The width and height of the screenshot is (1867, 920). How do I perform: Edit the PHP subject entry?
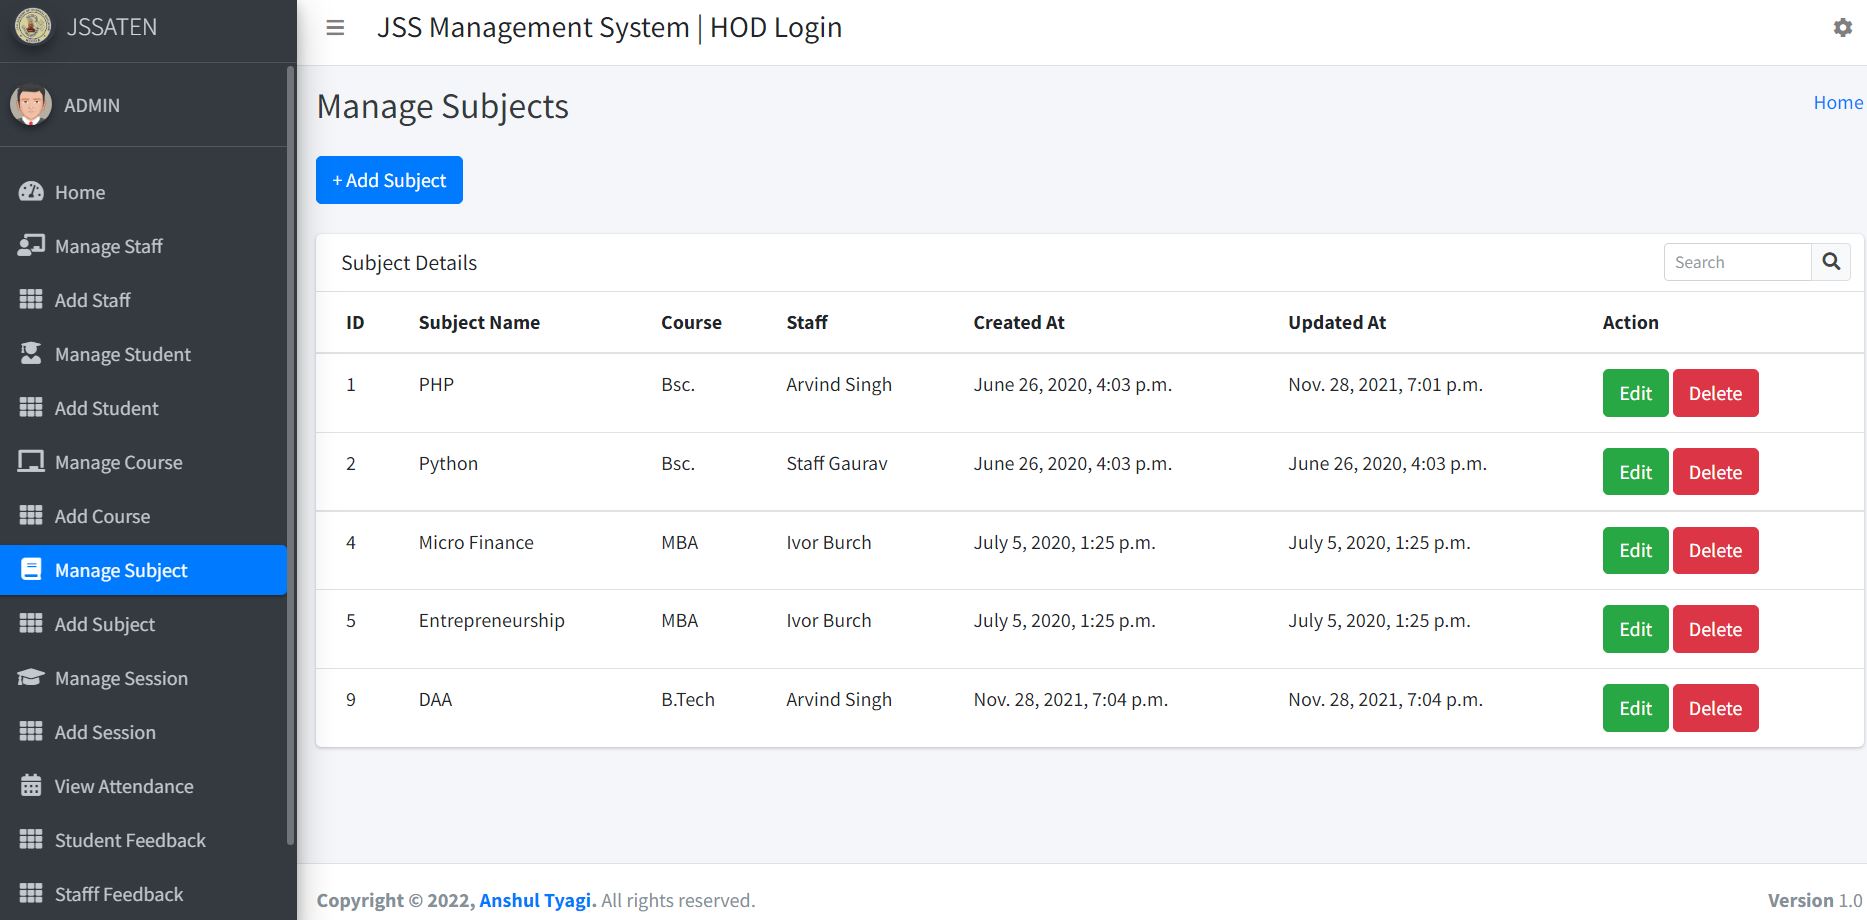[1634, 393]
